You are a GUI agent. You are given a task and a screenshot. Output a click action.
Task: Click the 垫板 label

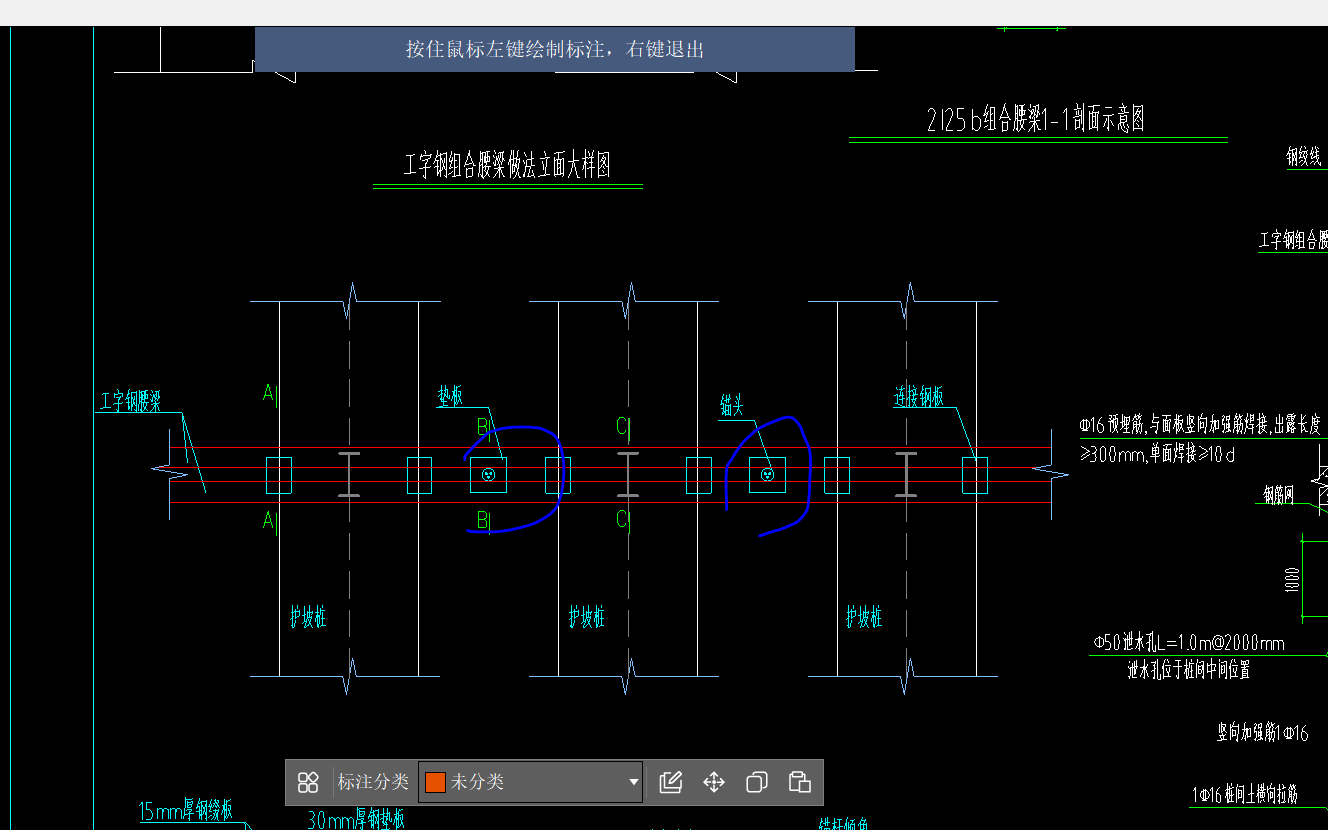pos(451,397)
